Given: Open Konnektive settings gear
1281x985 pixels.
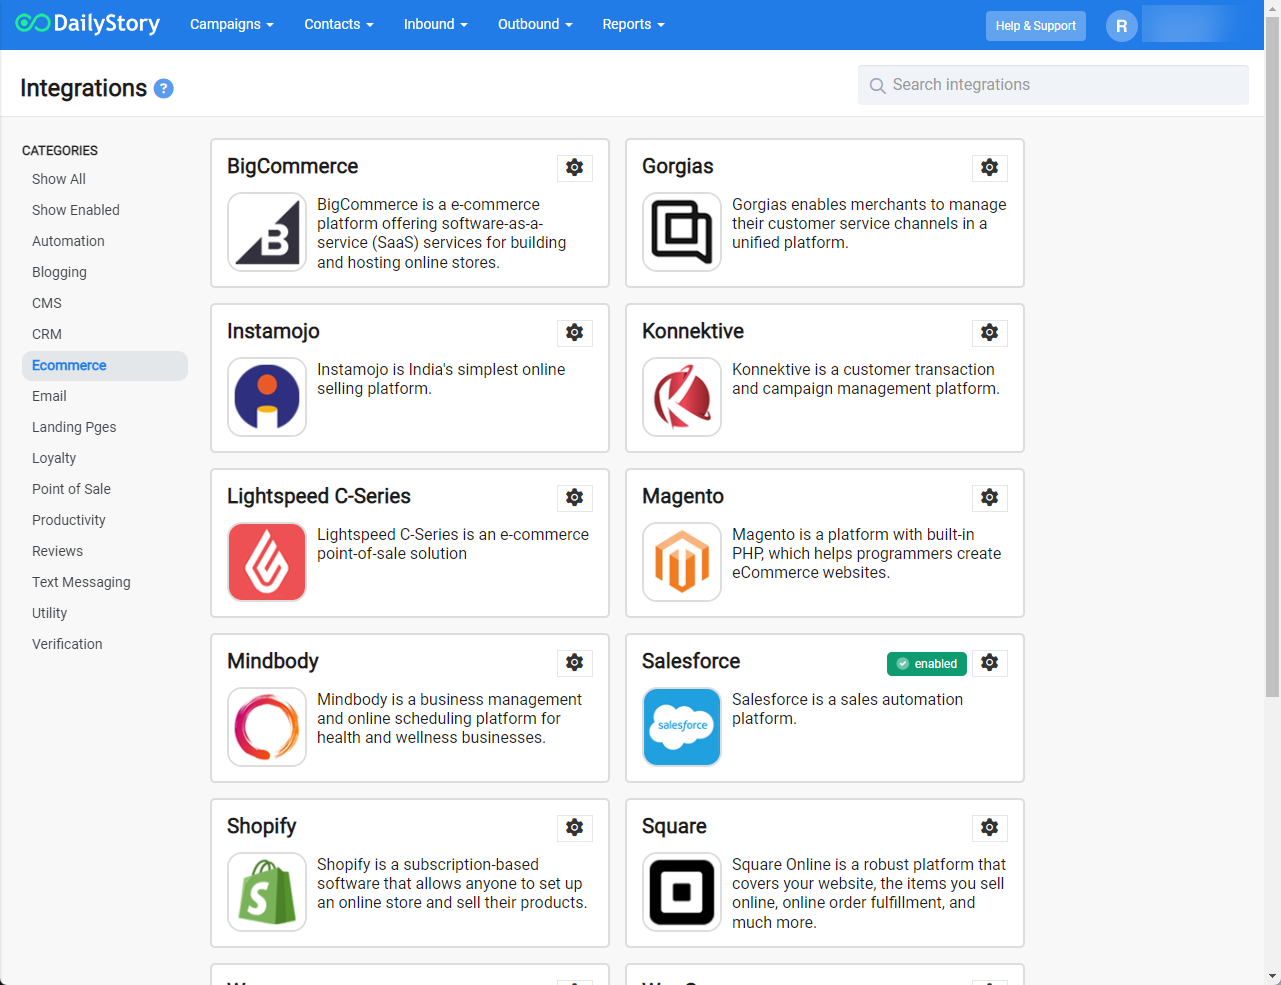Looking at the screenshot, I should click(x=989, y=333).
